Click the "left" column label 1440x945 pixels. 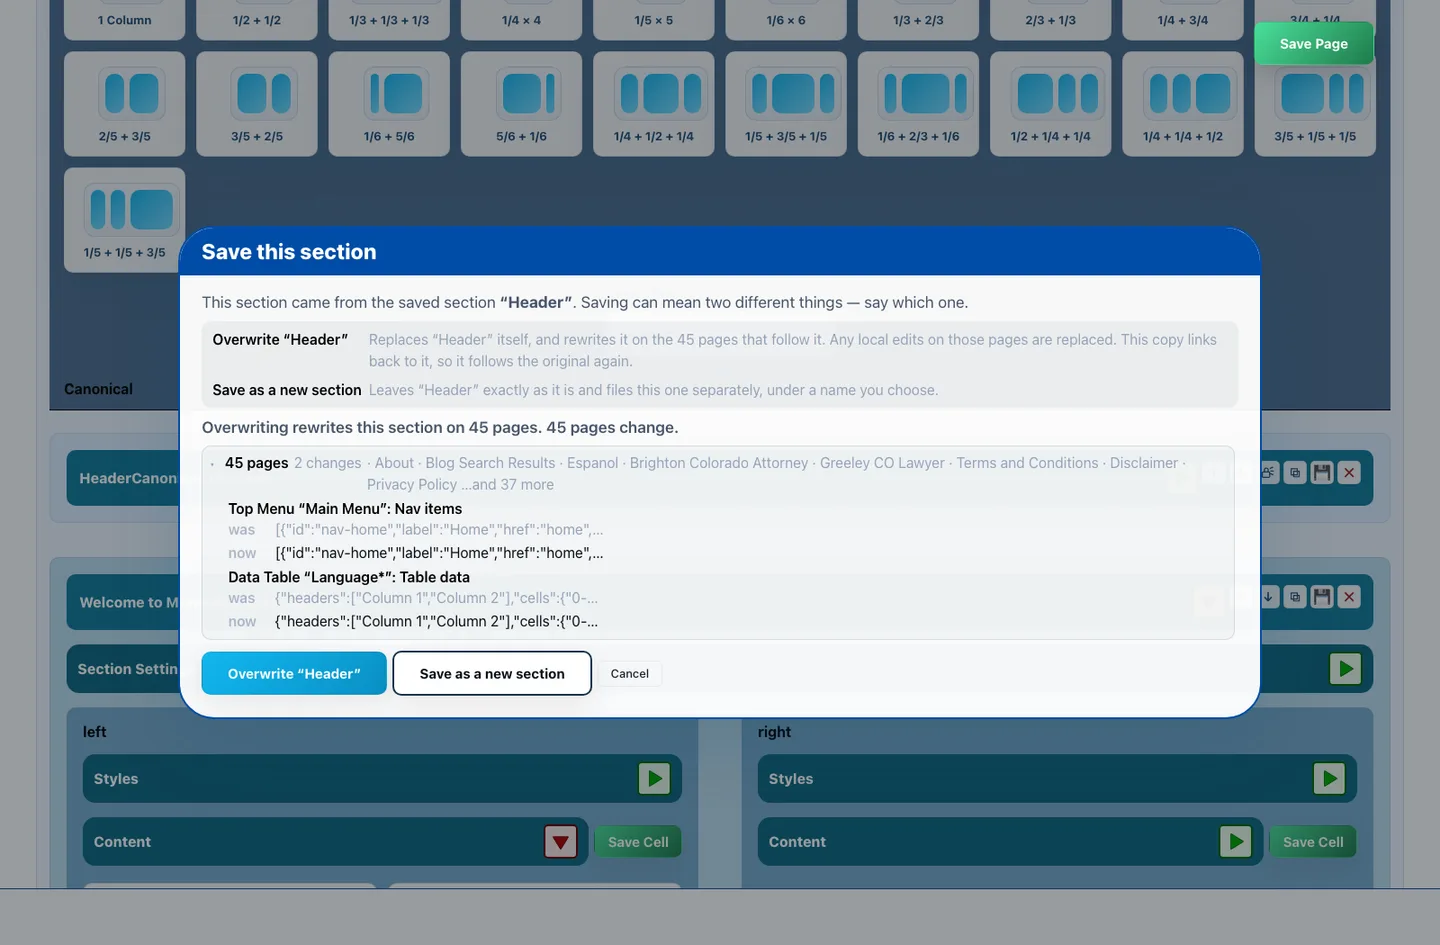tap(94, 732)
